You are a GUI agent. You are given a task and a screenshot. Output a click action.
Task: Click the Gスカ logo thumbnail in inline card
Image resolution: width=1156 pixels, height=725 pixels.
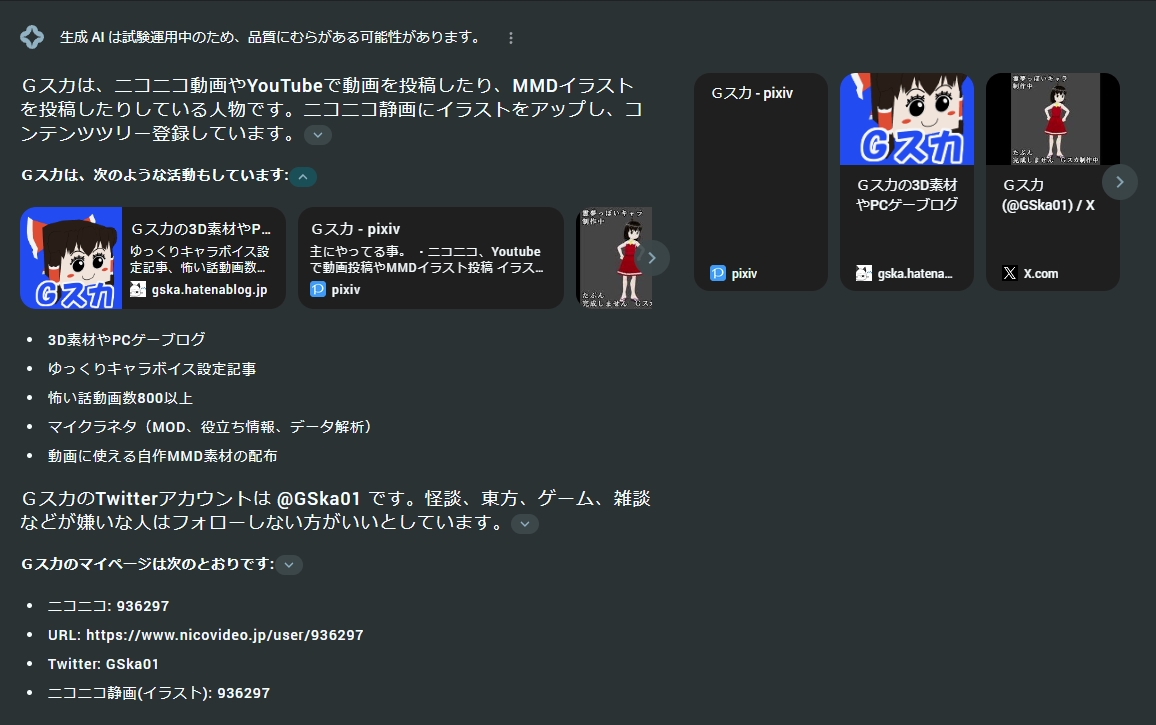click(71, 258)
